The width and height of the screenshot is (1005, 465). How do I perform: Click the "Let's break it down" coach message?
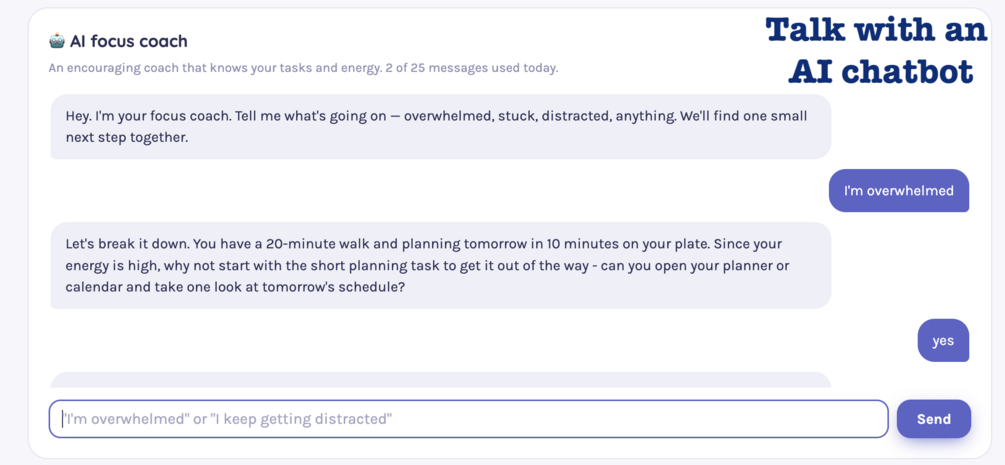point(440,266)
